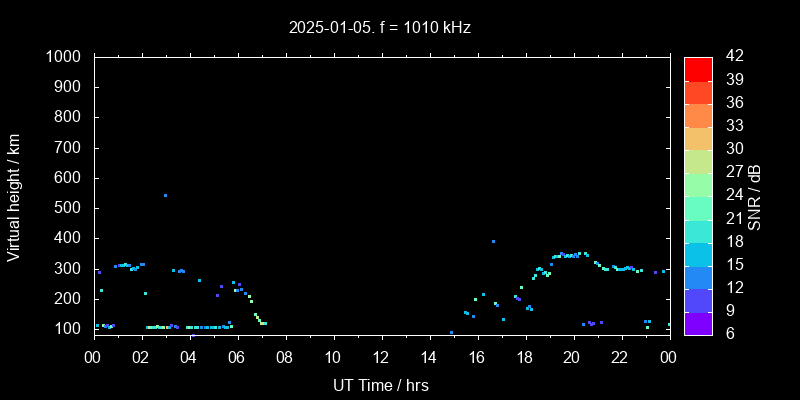Click the 12 tick label on time axis

point(380,357)
